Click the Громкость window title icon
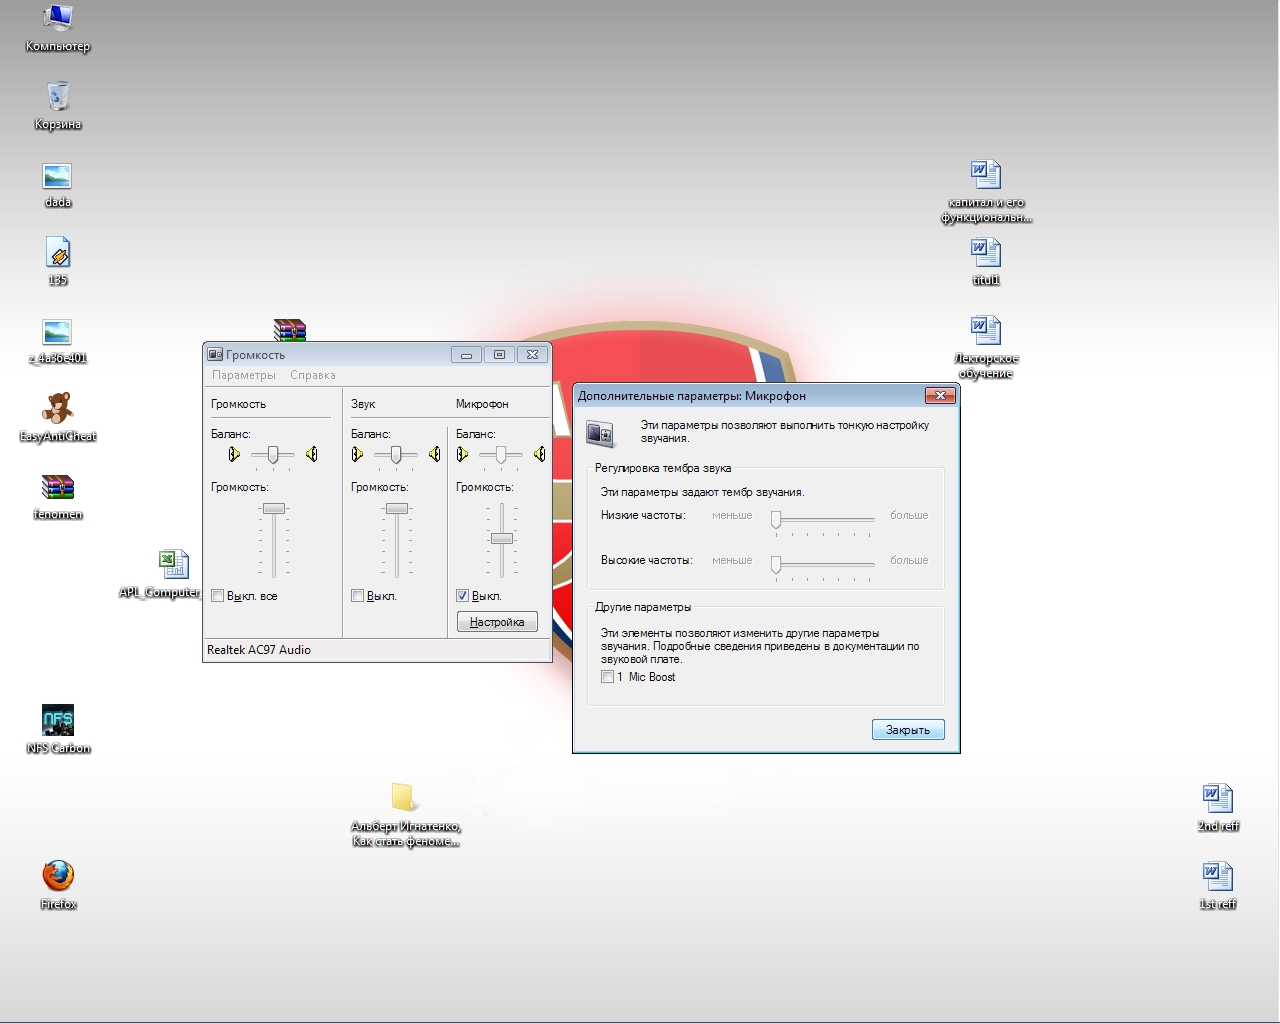This screenshot has height=1024, width=1280. (x=215, y=354)
